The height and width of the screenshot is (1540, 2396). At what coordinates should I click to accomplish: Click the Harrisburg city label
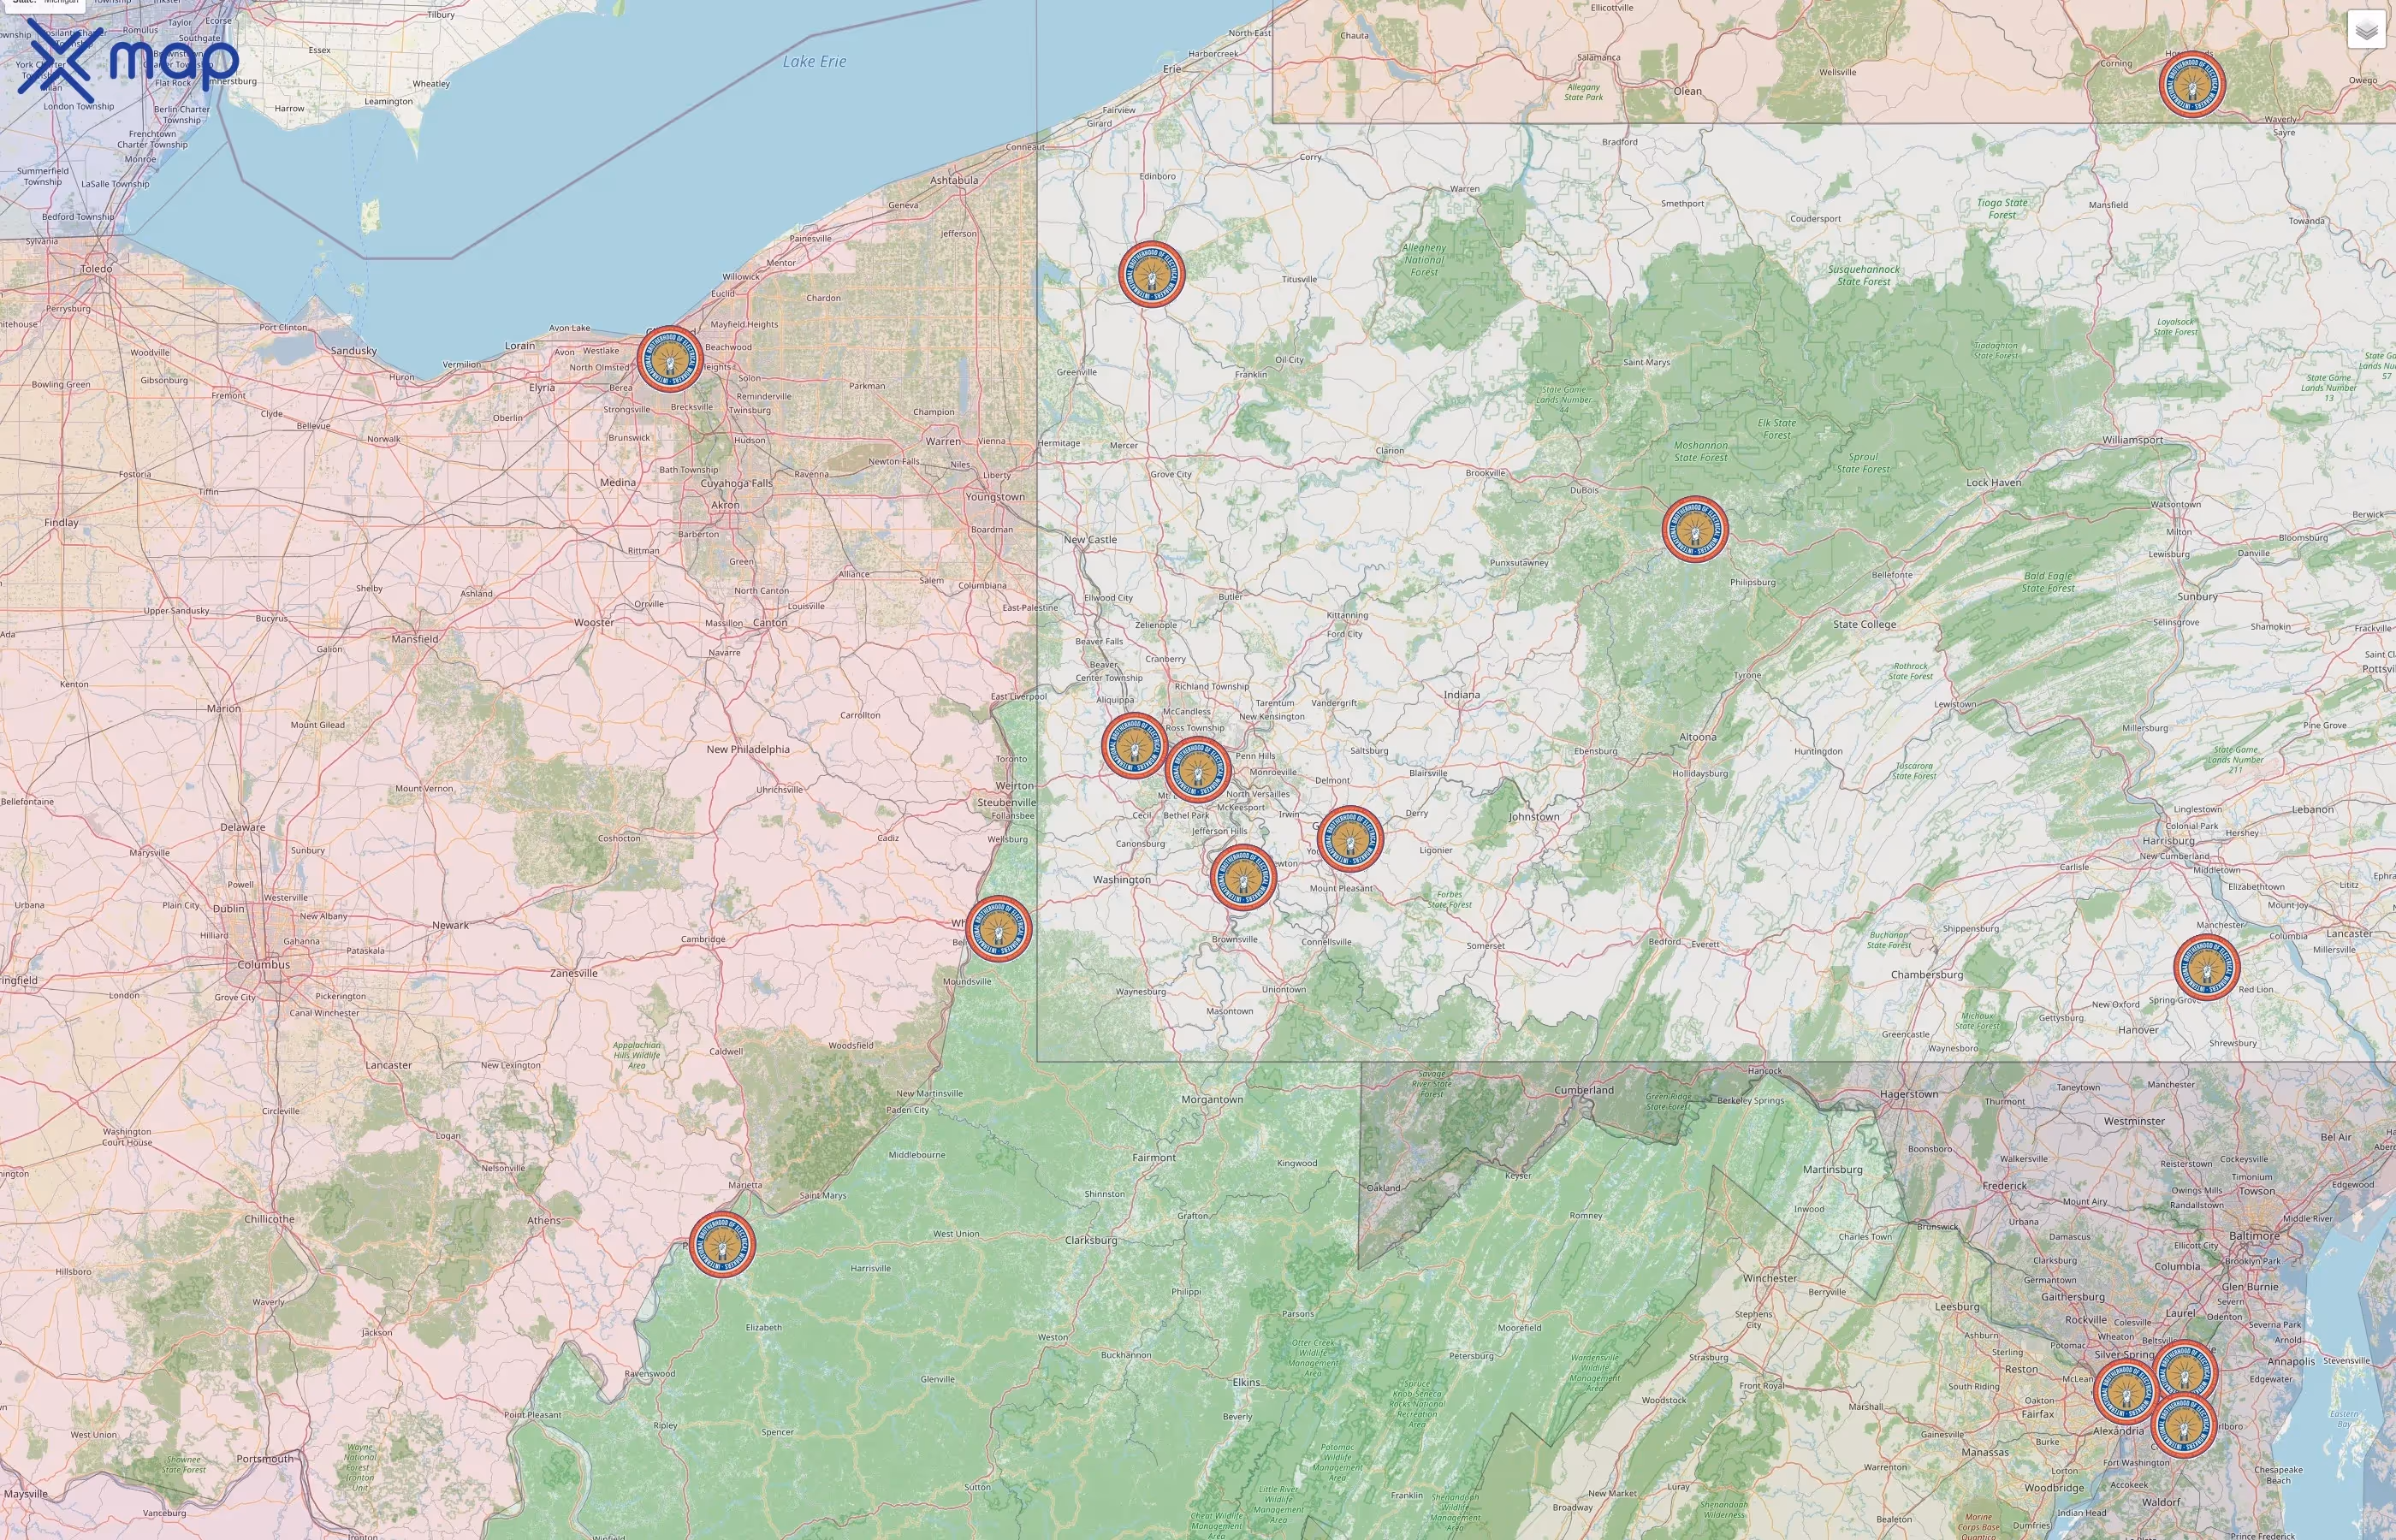pyautogui.click(x=2168, y=840)
